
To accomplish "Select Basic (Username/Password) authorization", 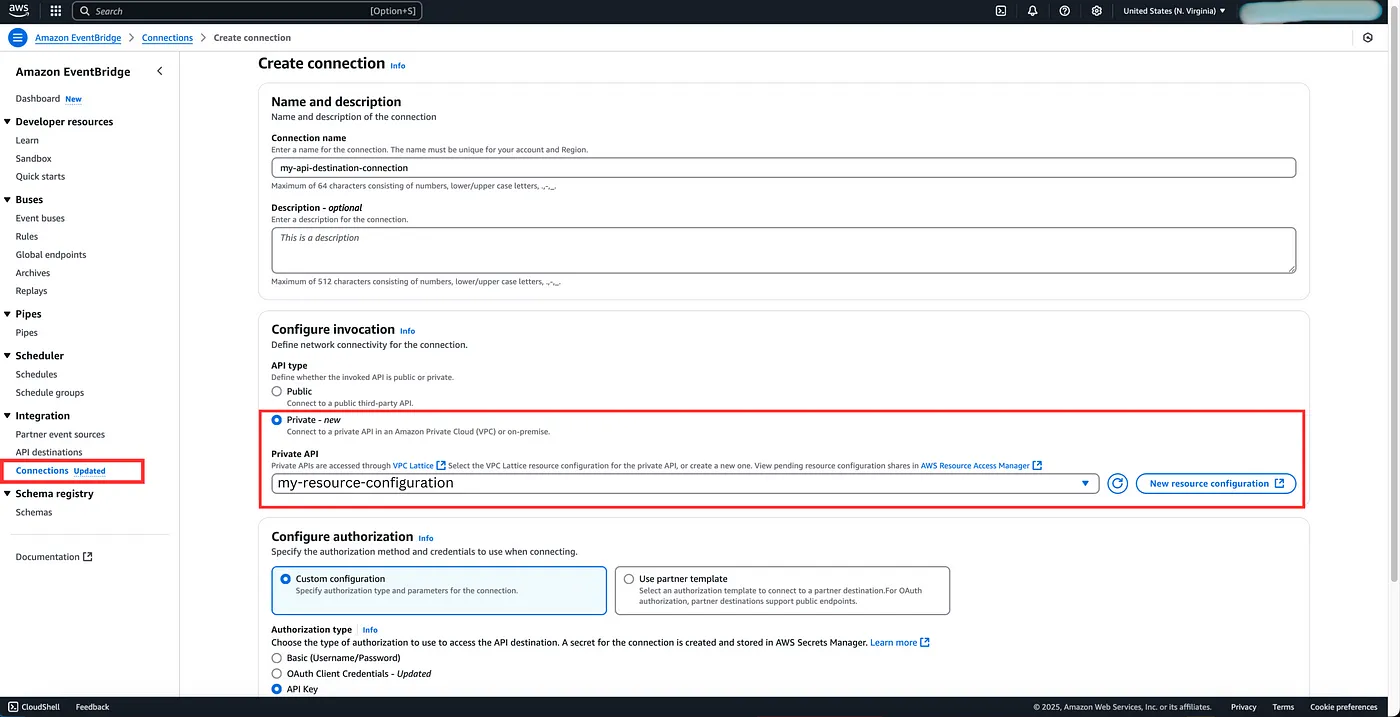I will pos(277,658).
